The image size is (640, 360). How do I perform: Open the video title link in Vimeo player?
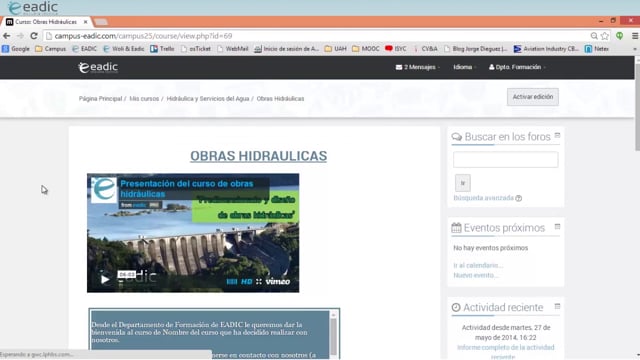pos(187,189)
